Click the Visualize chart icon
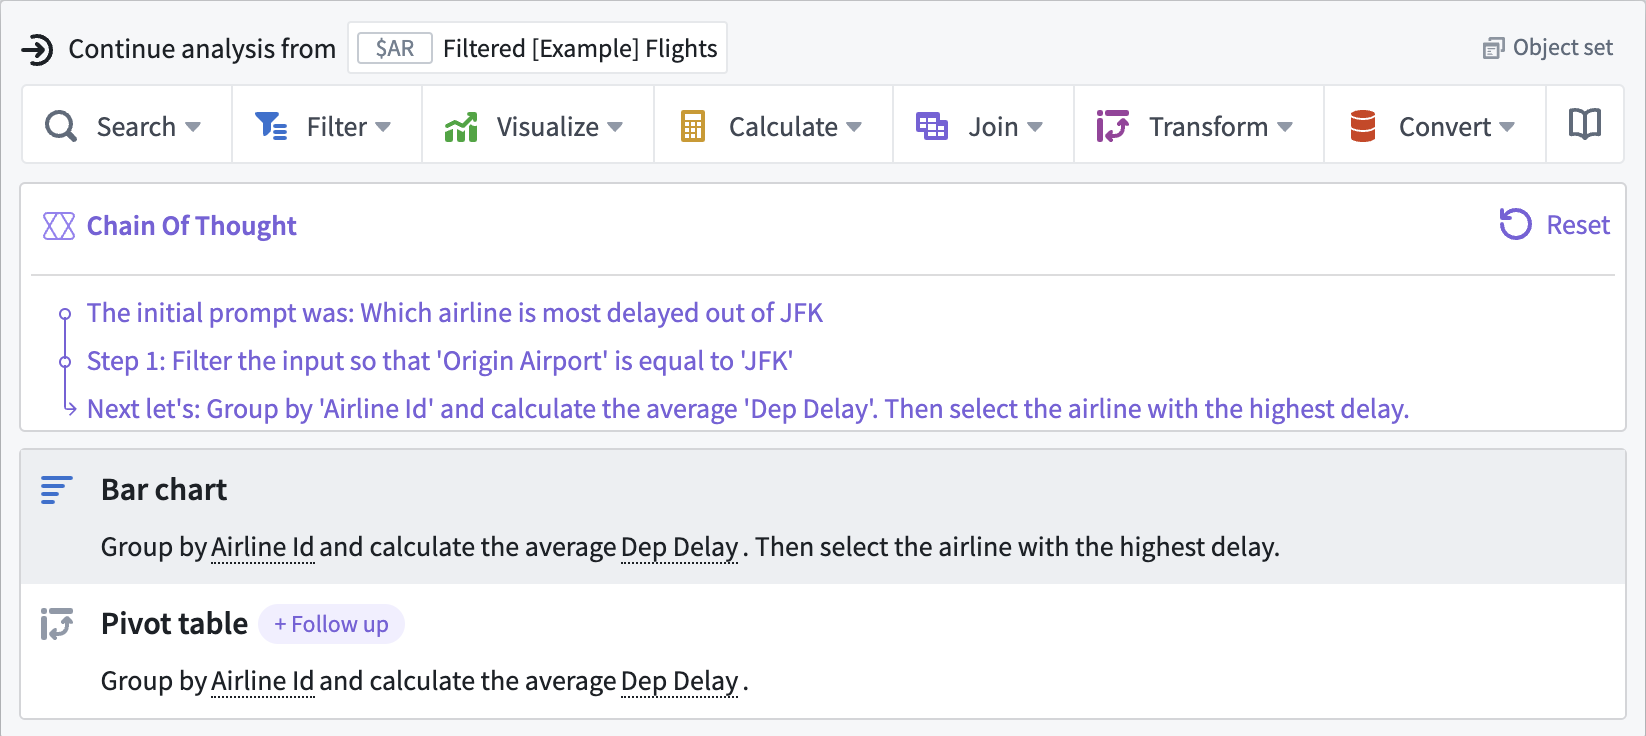This screenshot has height=736, width=1646. click(x=461, y=126)
